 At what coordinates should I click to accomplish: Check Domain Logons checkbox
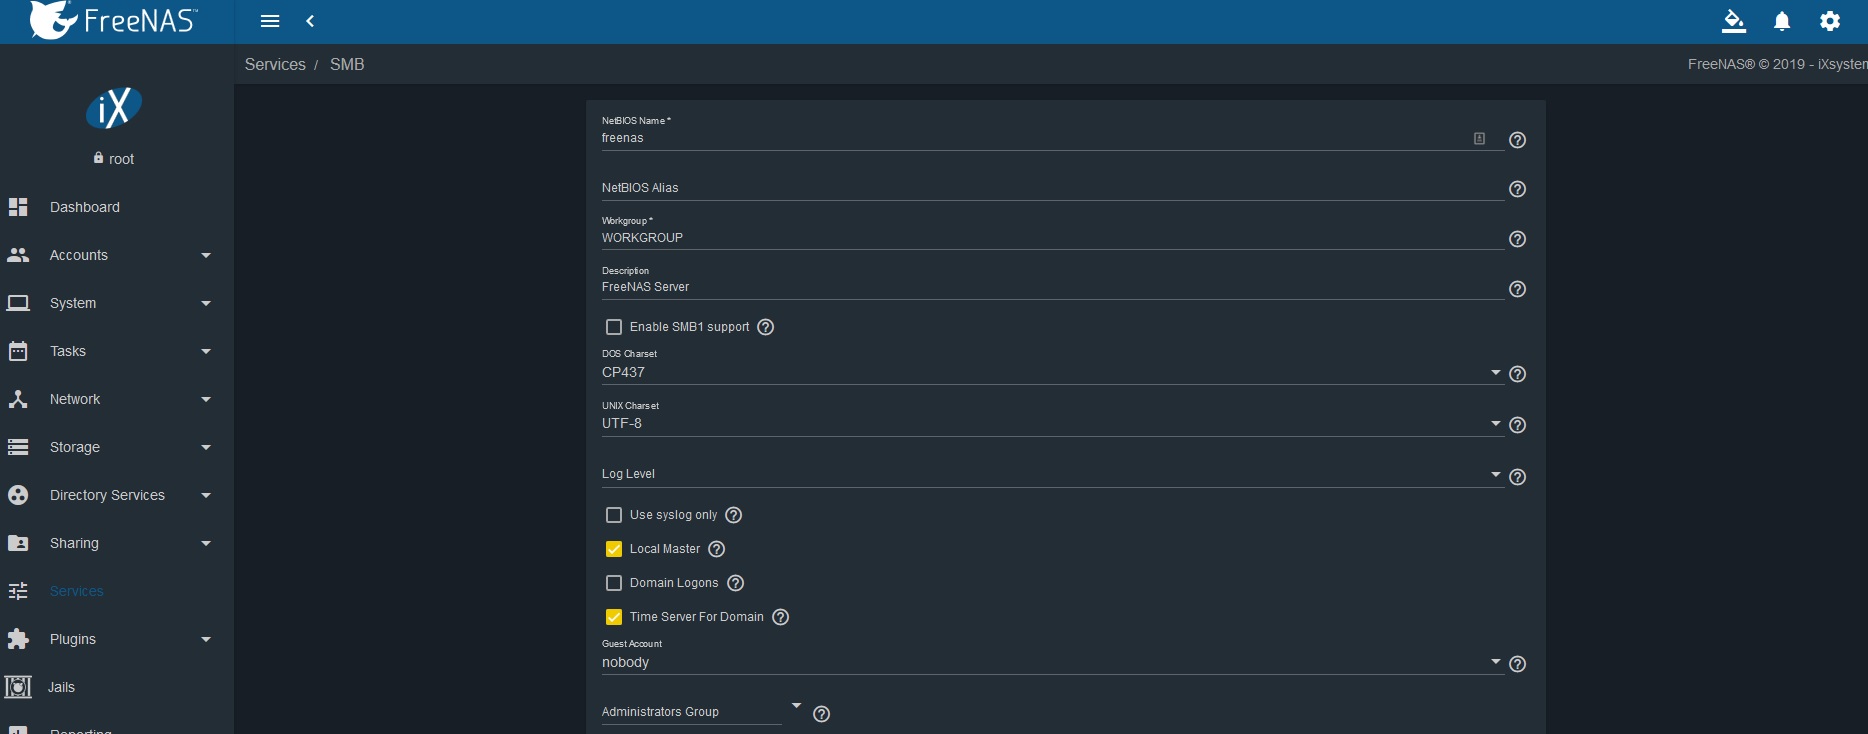(614, 583)
